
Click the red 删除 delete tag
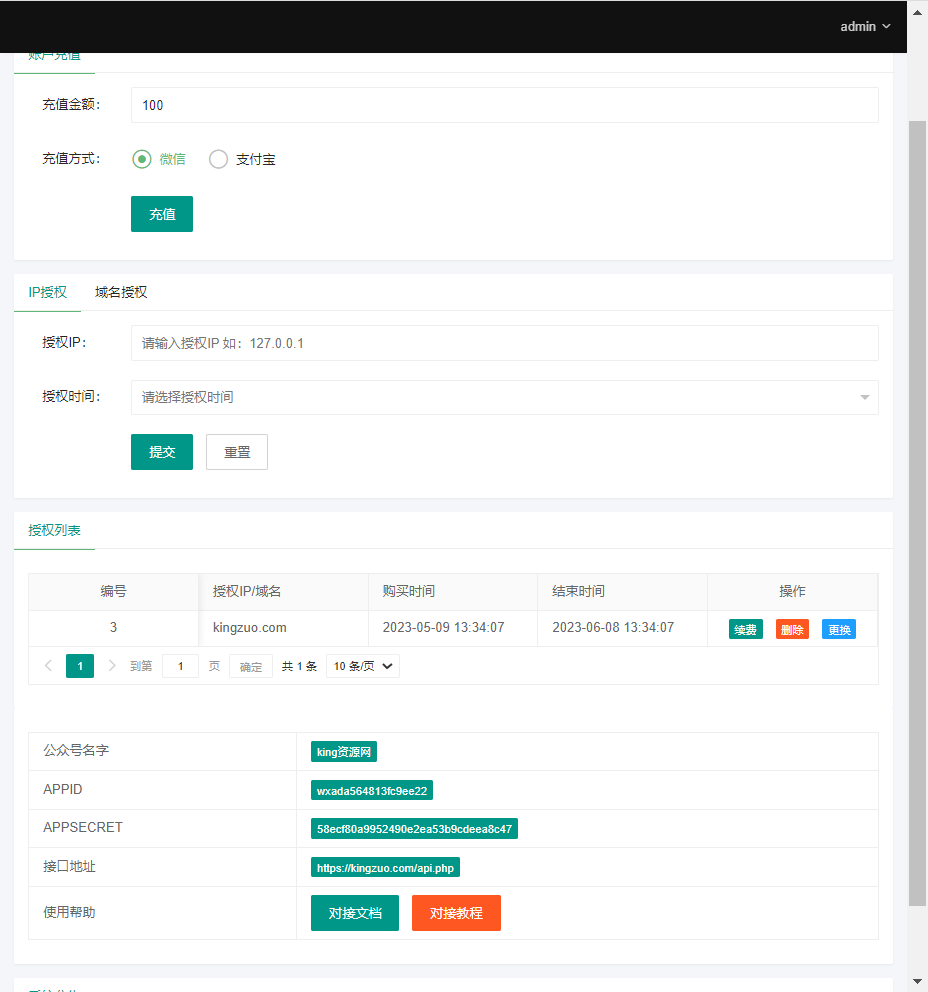click(792, 629)
